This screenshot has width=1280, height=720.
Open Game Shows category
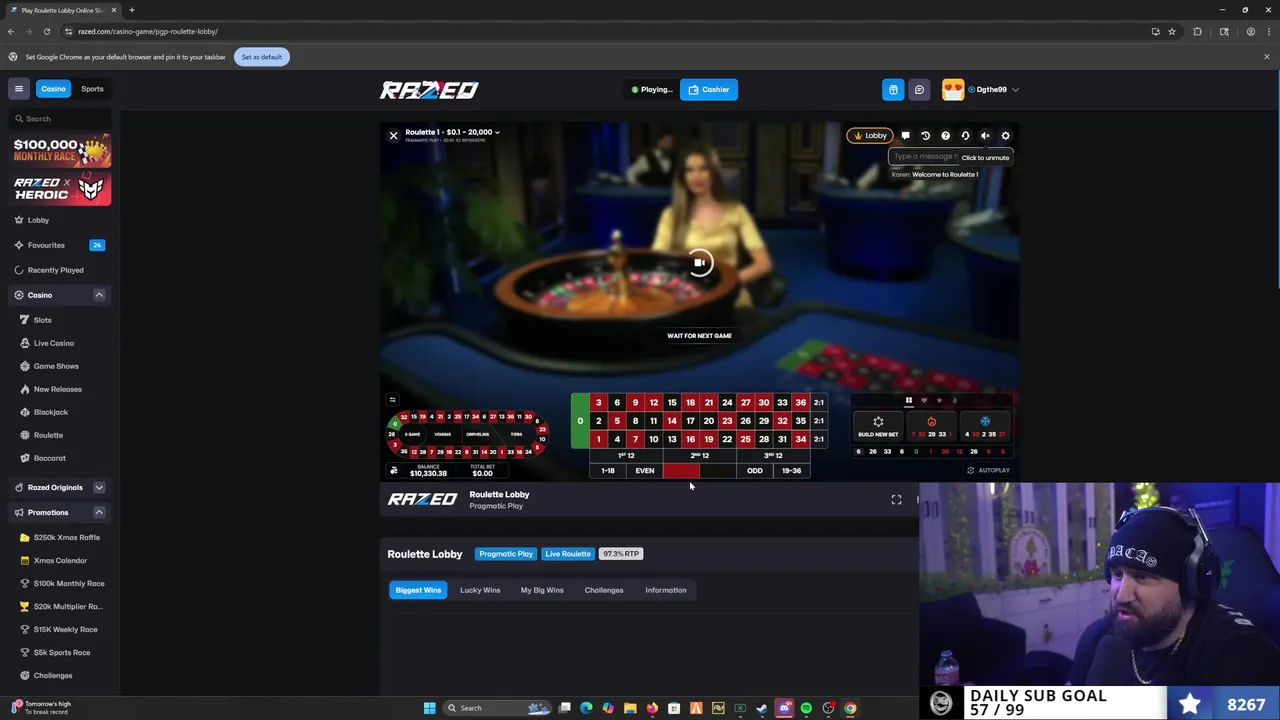click(56, 366)
